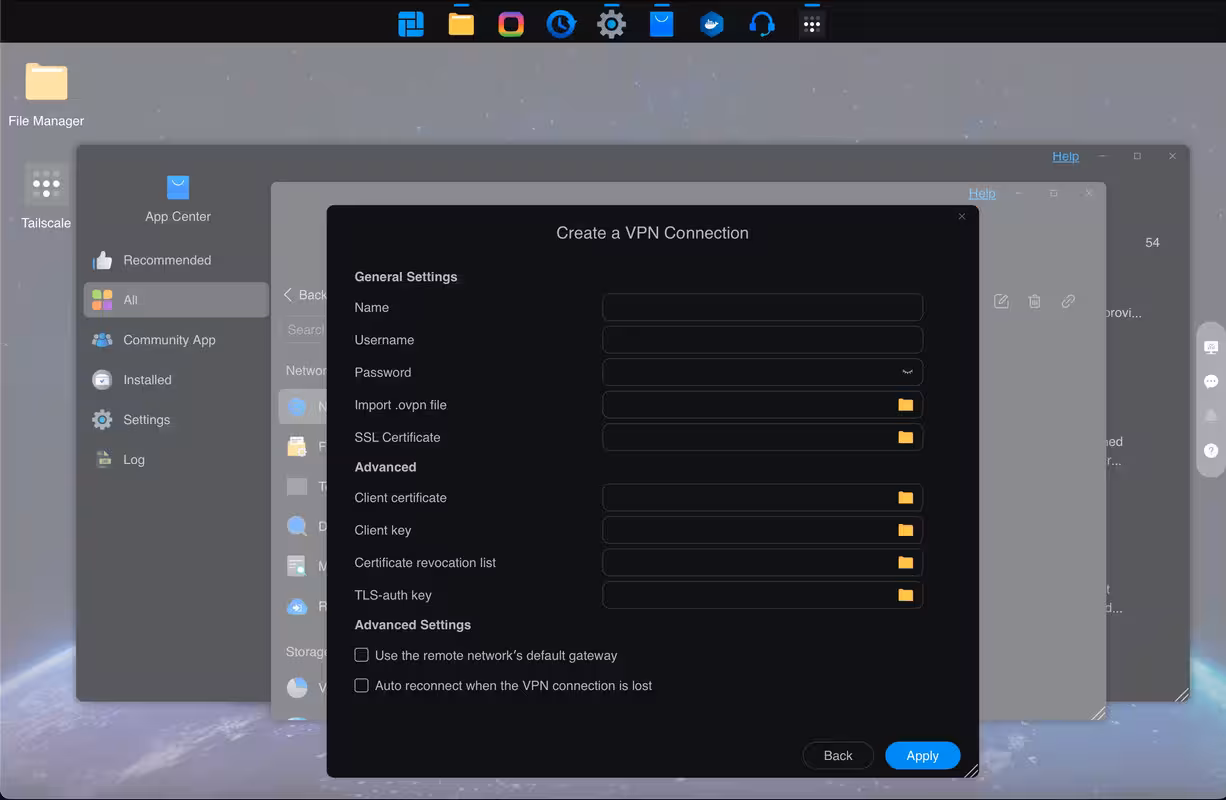
Task: Open the folder icon in the top dock
Action: pos(461,24)
